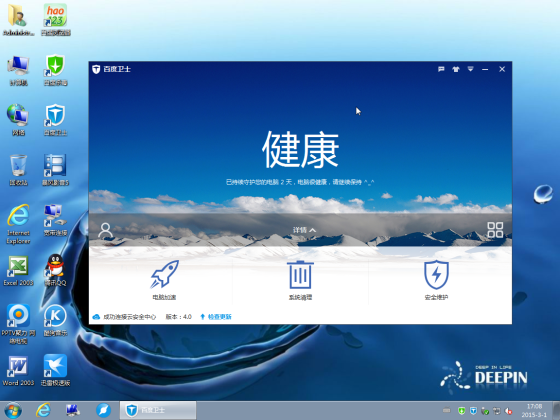Select the Administrator folder desktop icon
560x420 pixels.
pos(18,20)
